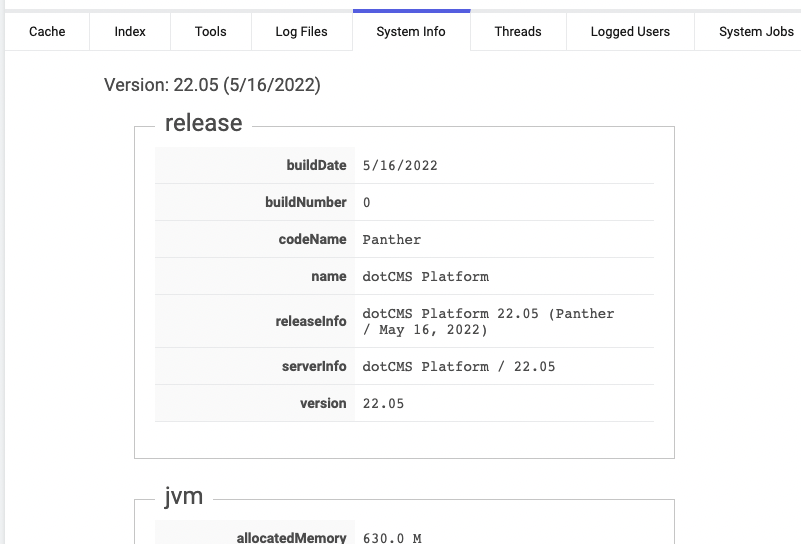
Task: Click the version row value 22.05
Action: pos(383,404)
